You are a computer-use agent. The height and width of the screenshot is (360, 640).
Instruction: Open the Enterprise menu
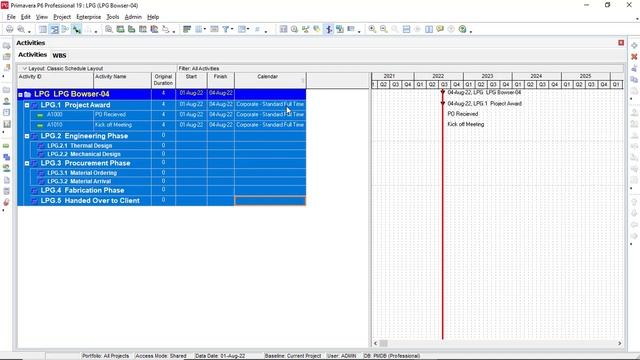(89, 17)
